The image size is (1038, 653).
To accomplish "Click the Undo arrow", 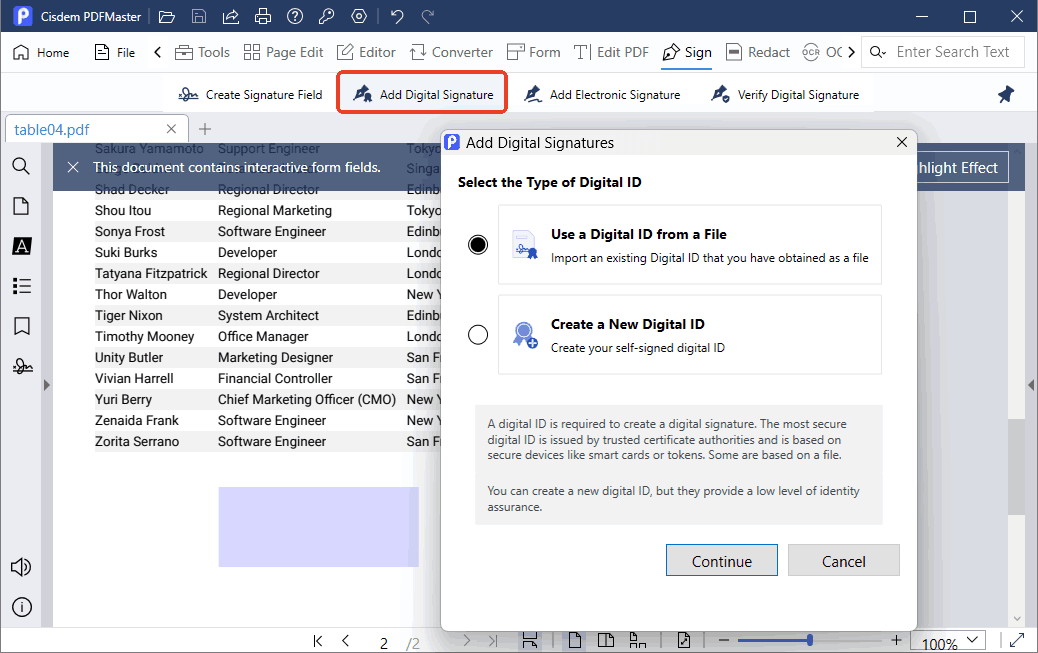I will coord(397,17).
